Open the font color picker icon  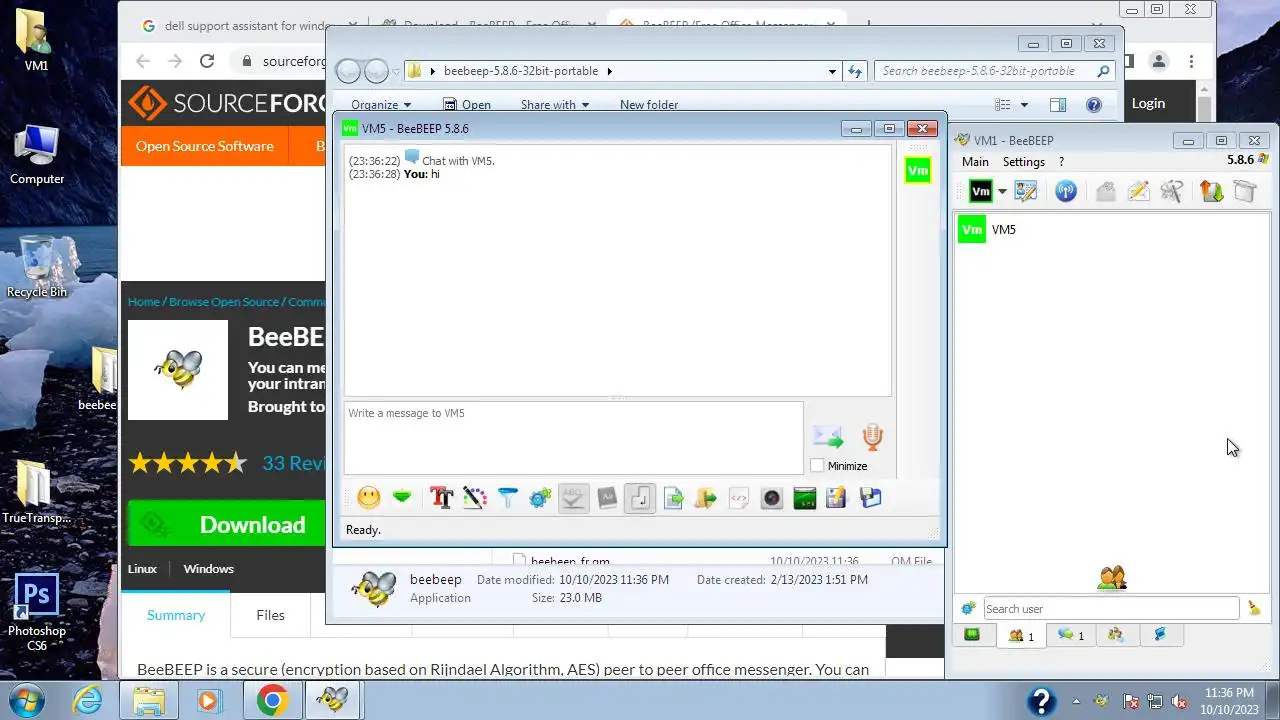tap(474, 497)
